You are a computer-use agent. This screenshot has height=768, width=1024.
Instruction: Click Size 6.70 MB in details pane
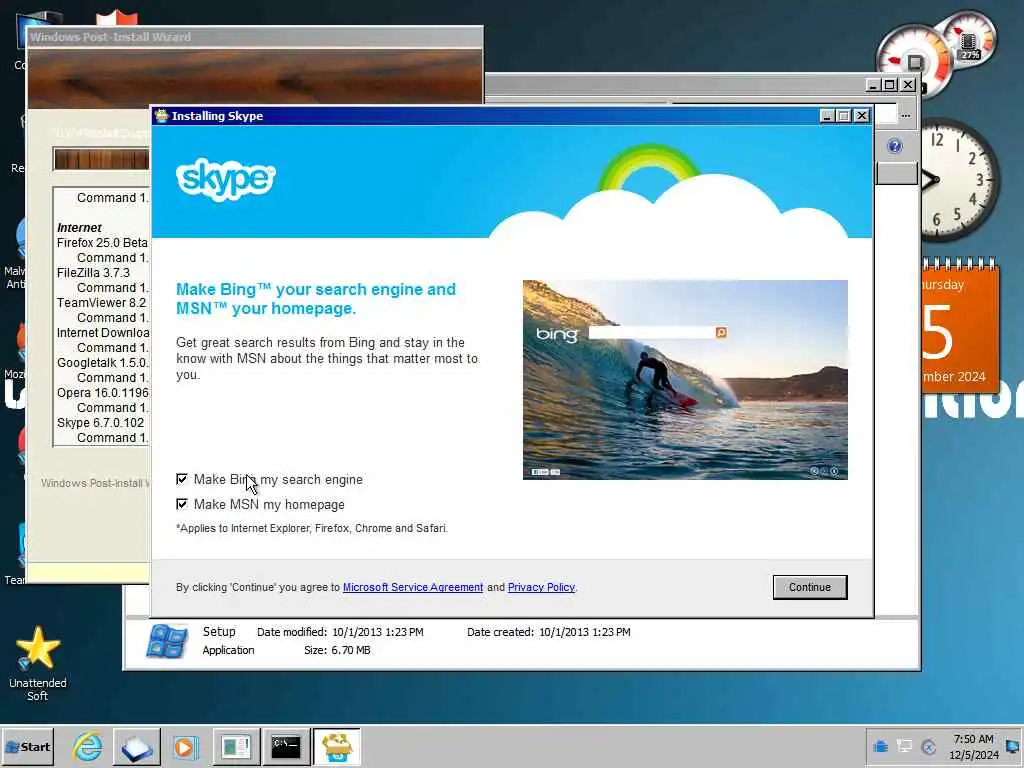[x=337, y=650]
